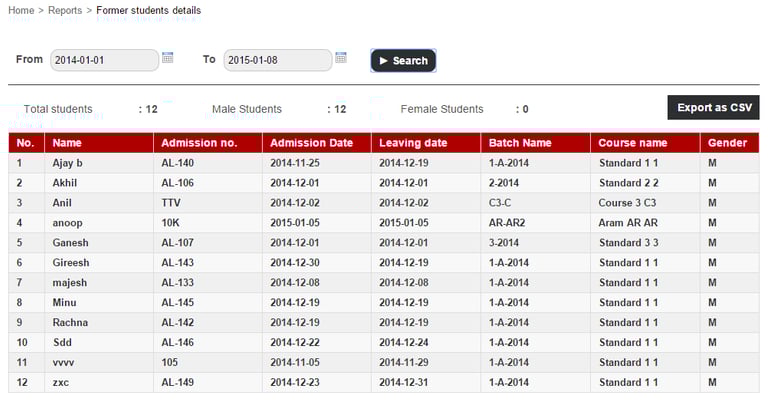768x402 pixels.
Task: Select the row for student Ganesh
Action: pos(384,243)
